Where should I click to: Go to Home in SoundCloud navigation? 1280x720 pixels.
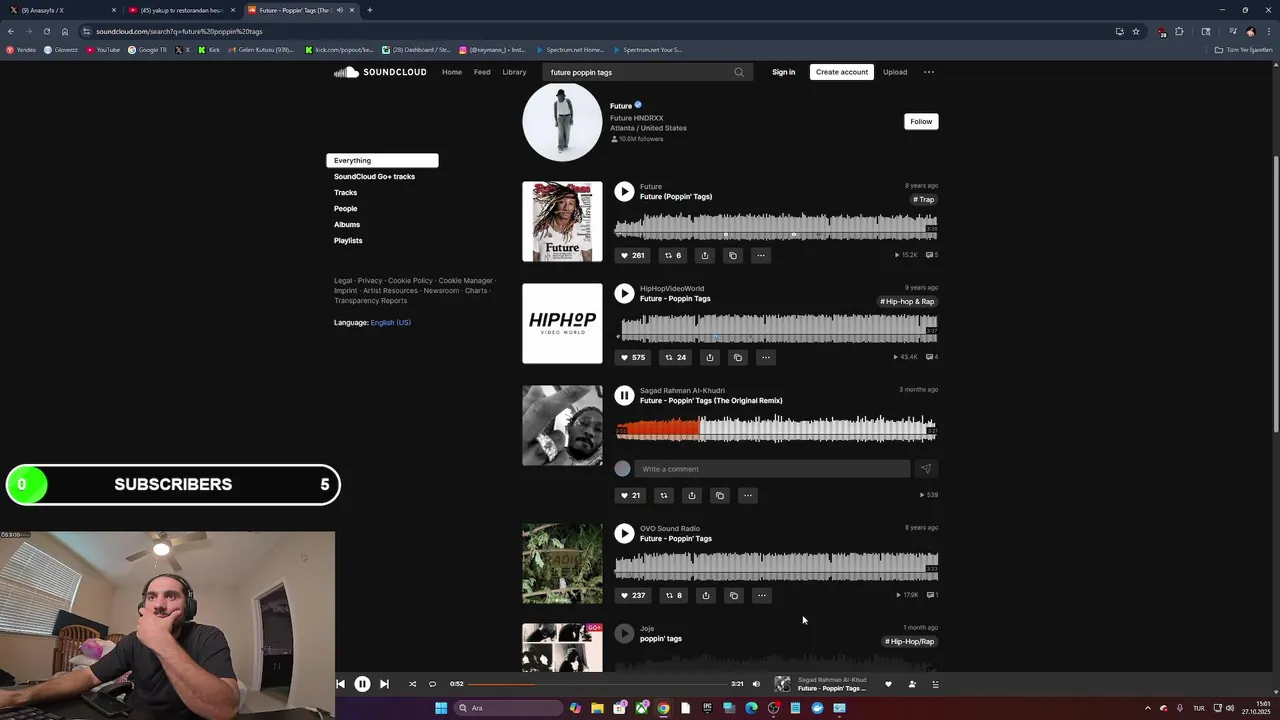[452, 72]
